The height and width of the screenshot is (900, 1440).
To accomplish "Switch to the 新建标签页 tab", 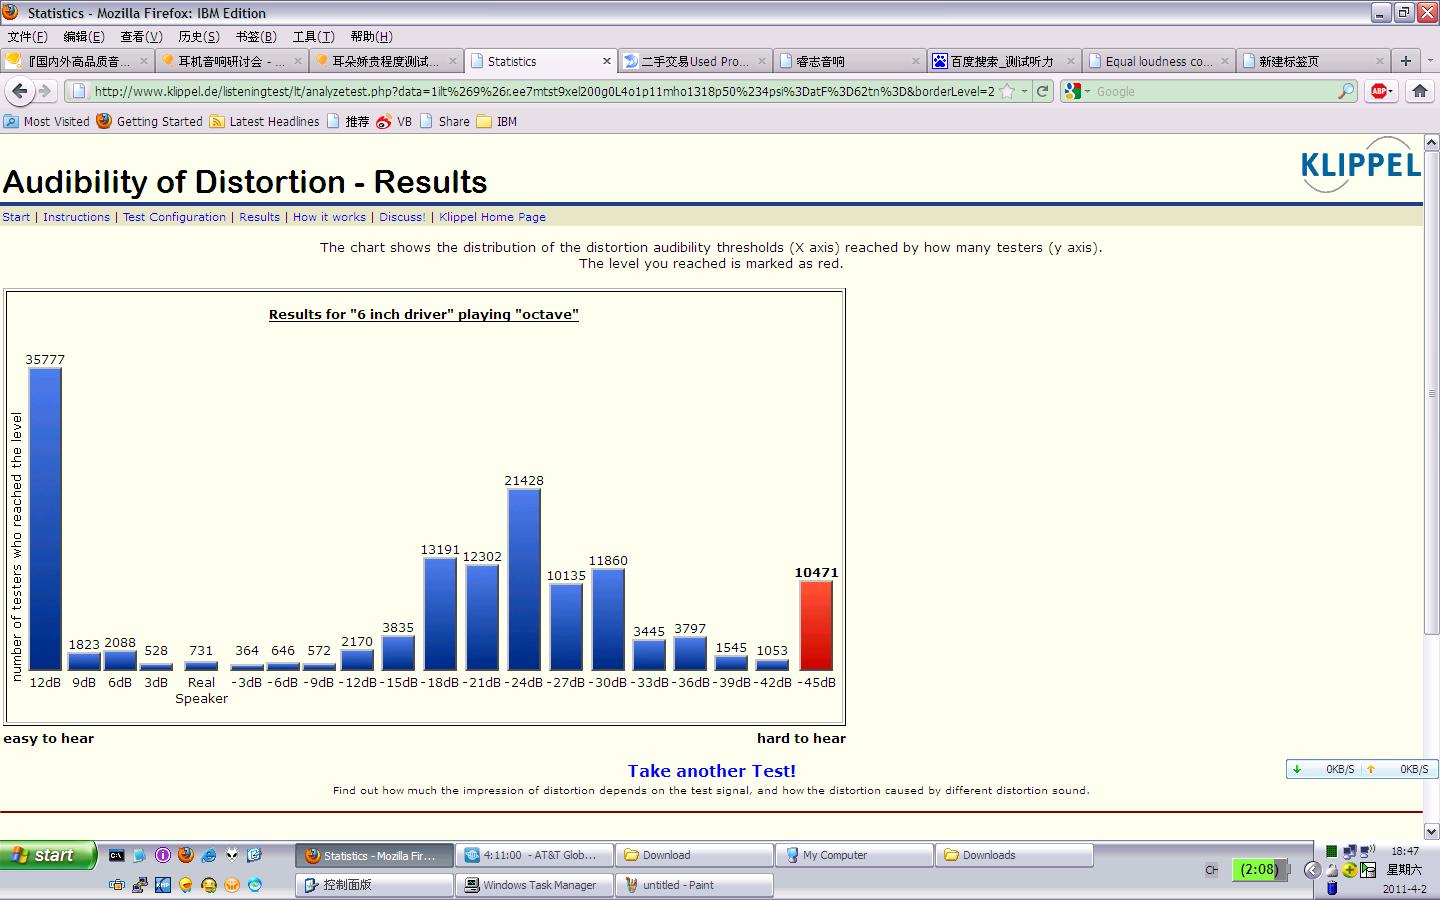I will (1312, 61).
